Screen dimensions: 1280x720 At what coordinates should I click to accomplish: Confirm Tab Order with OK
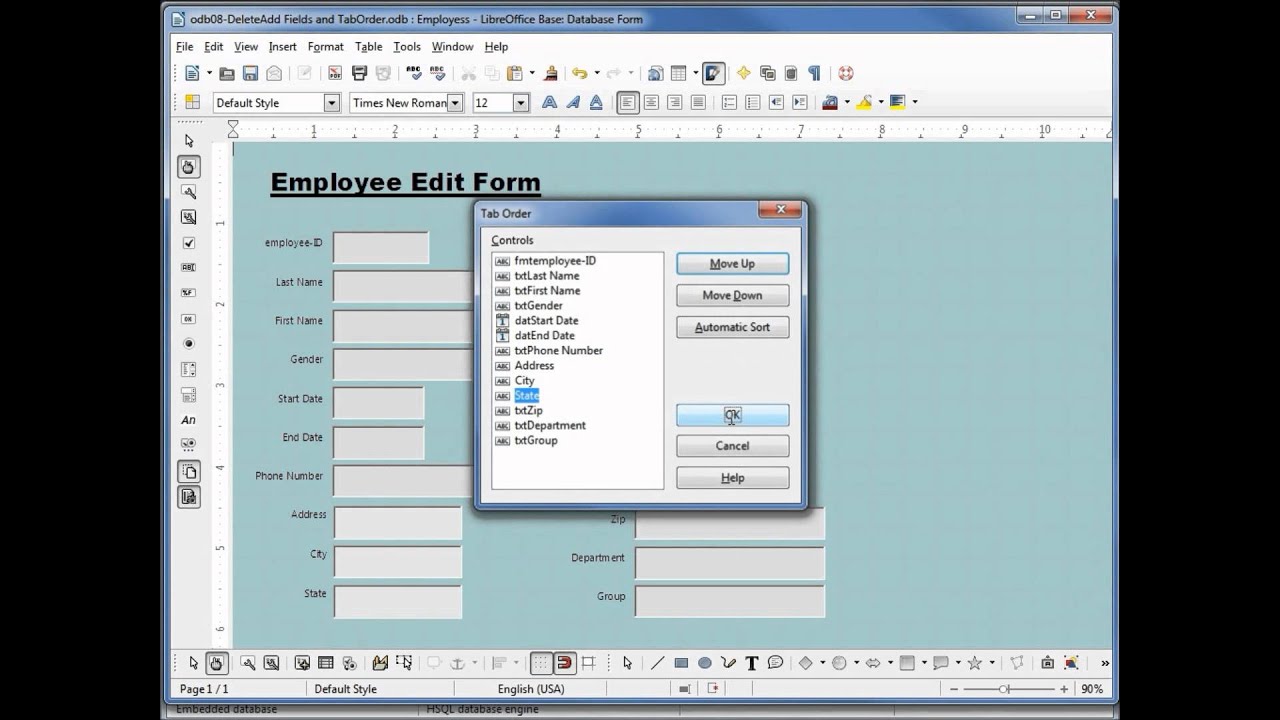pyautogui.click(x=732, y=415)
